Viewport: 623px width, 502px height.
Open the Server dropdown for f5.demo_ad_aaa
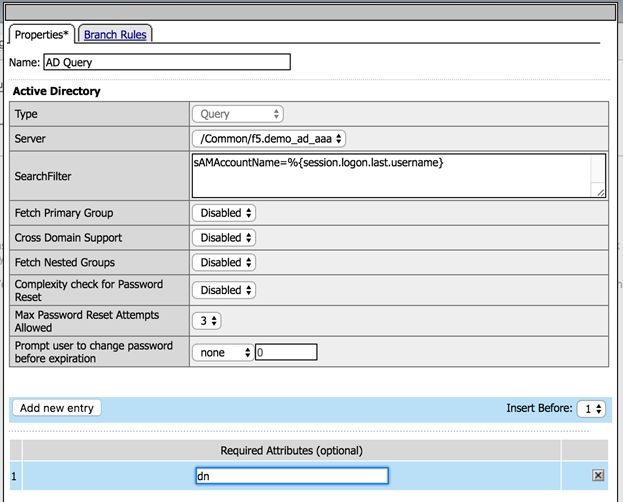270,139
